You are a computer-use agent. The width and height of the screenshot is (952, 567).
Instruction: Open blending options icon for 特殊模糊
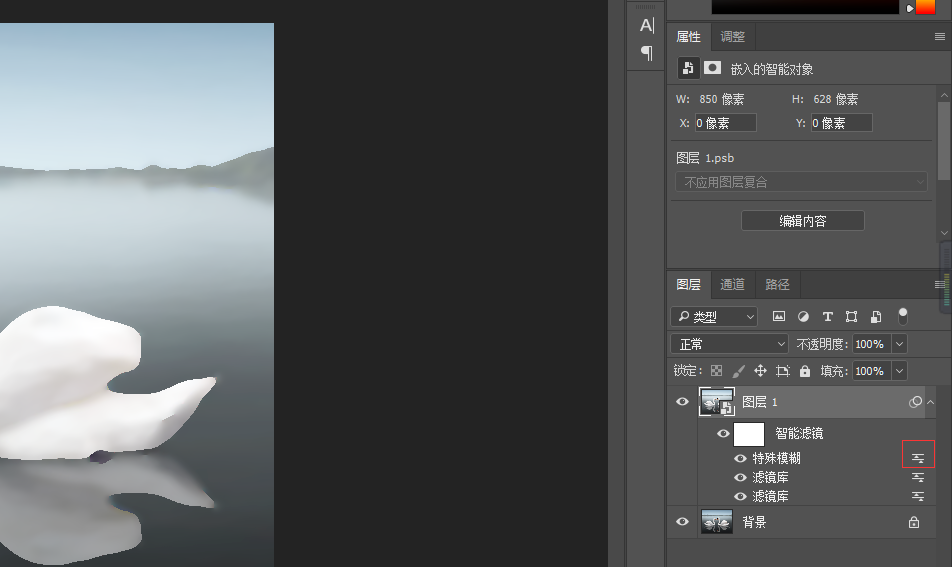(918, 458)
